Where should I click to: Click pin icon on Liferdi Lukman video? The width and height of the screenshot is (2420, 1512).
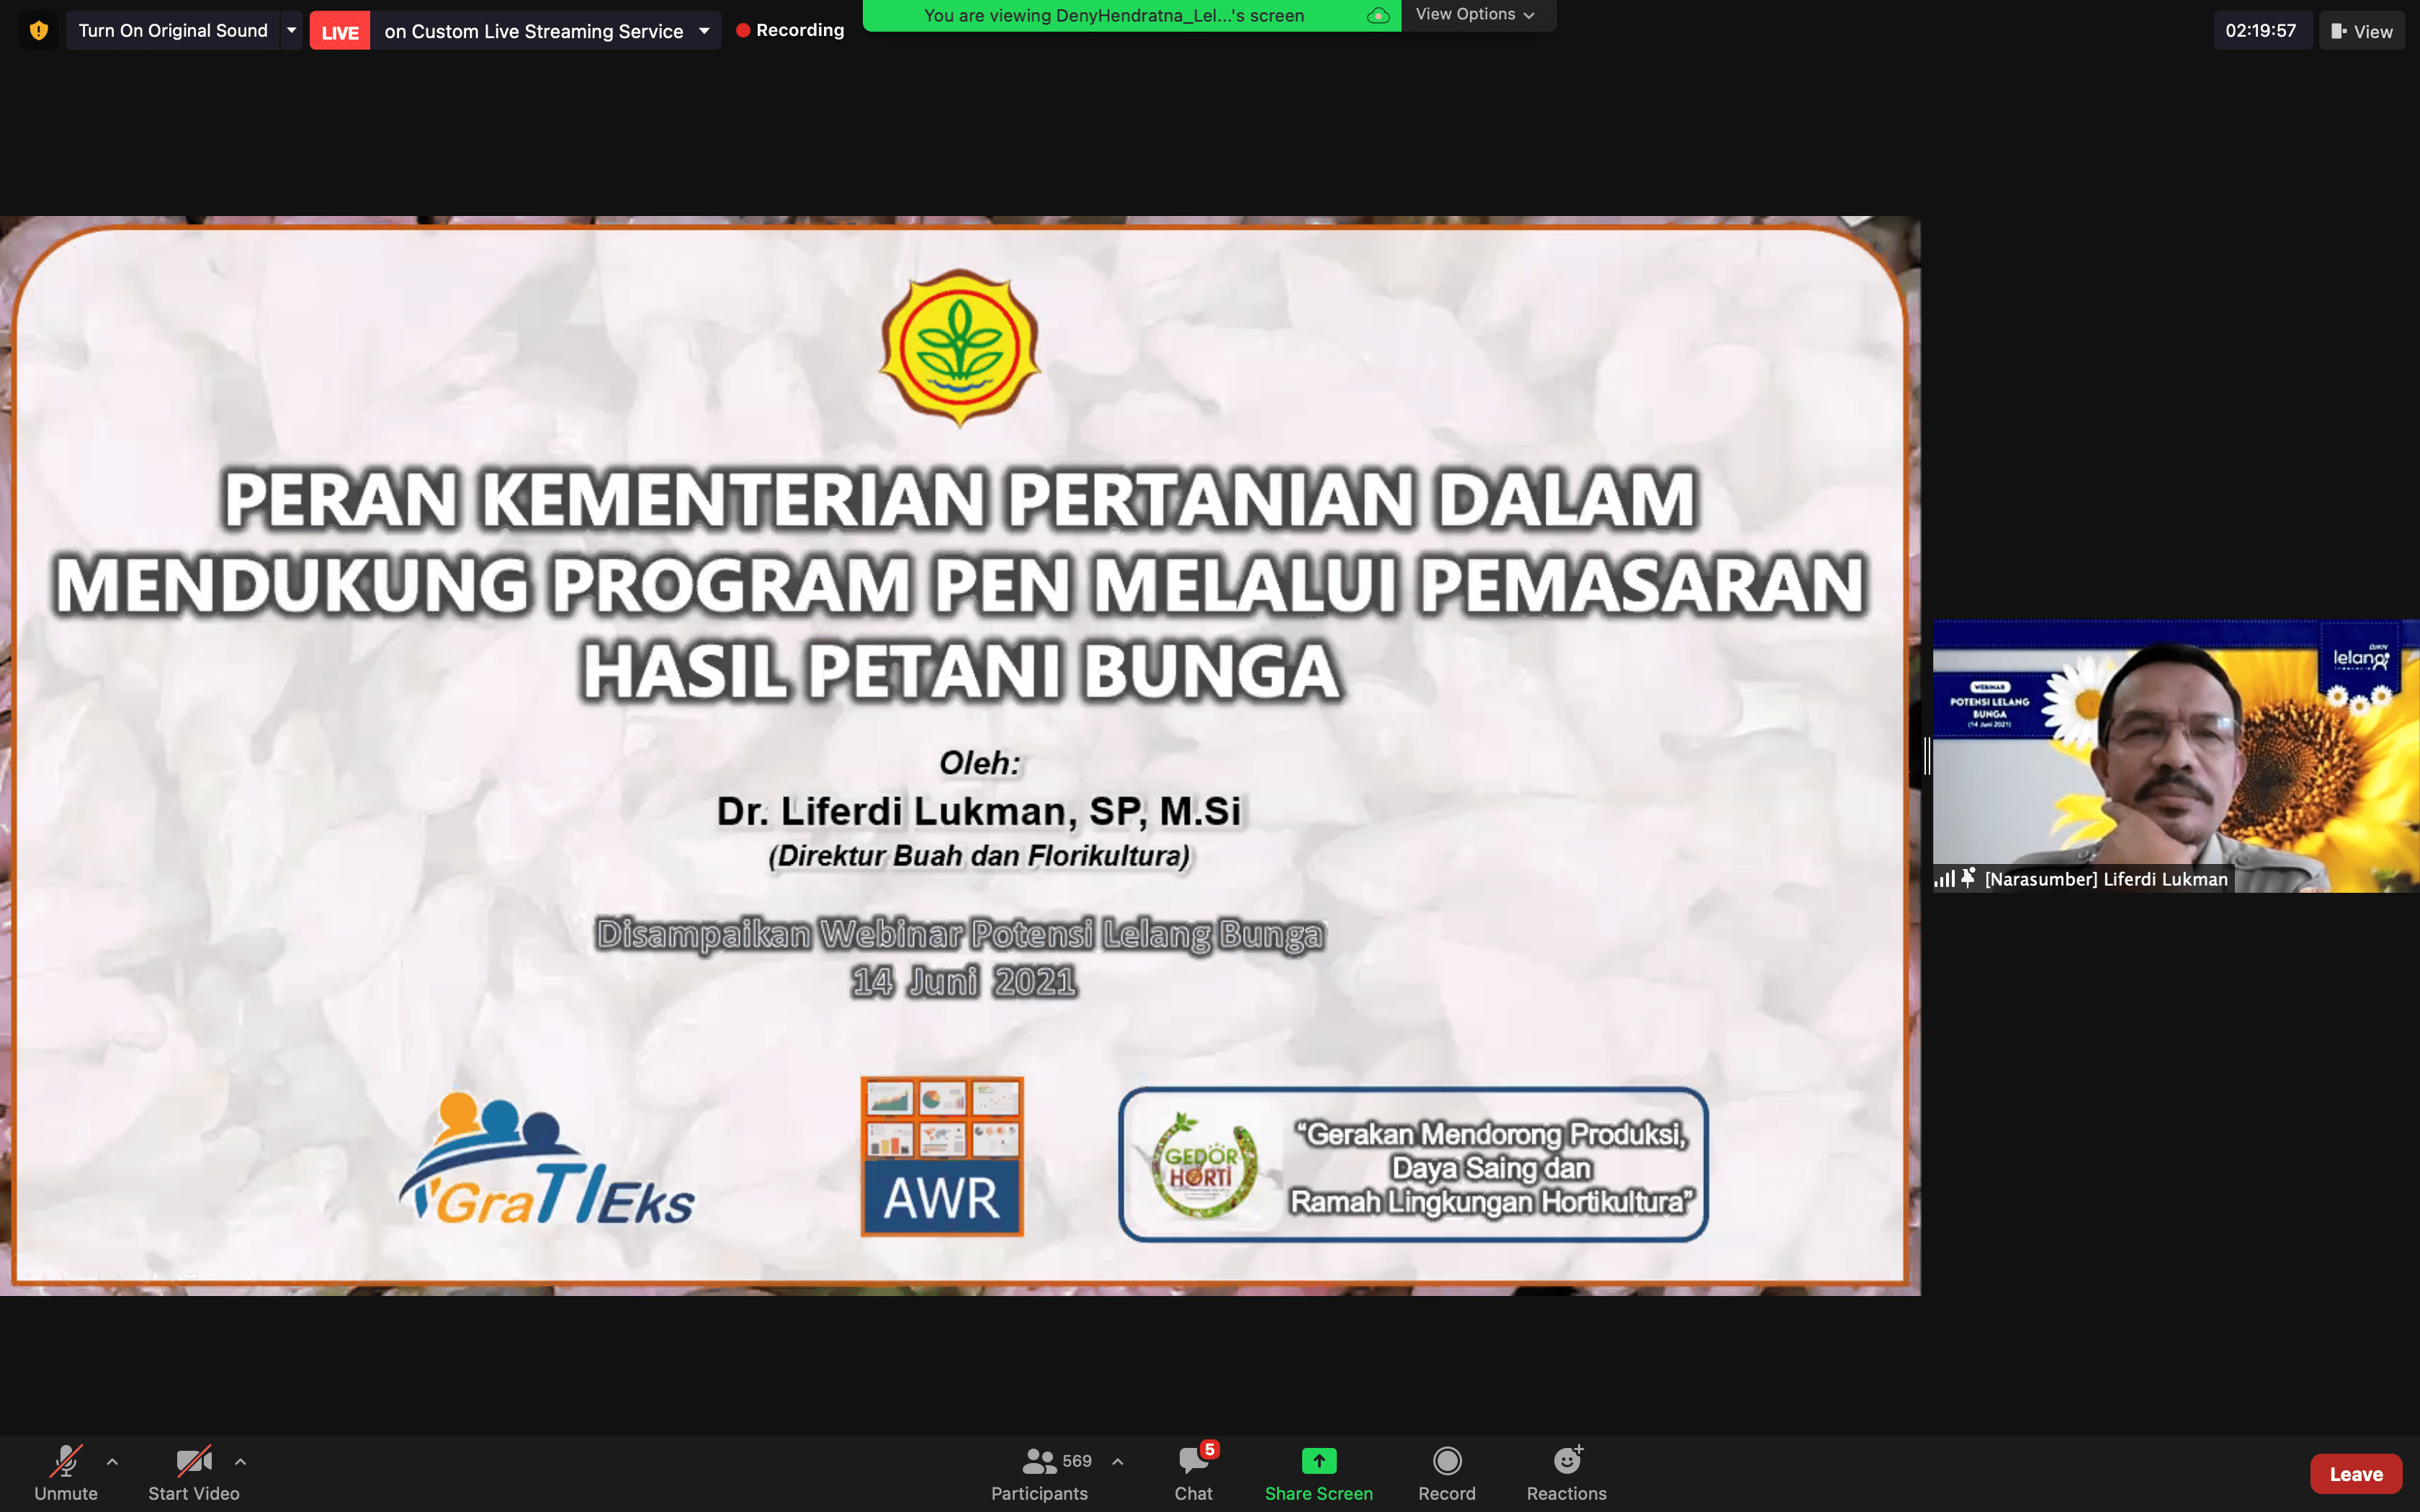1968,878
